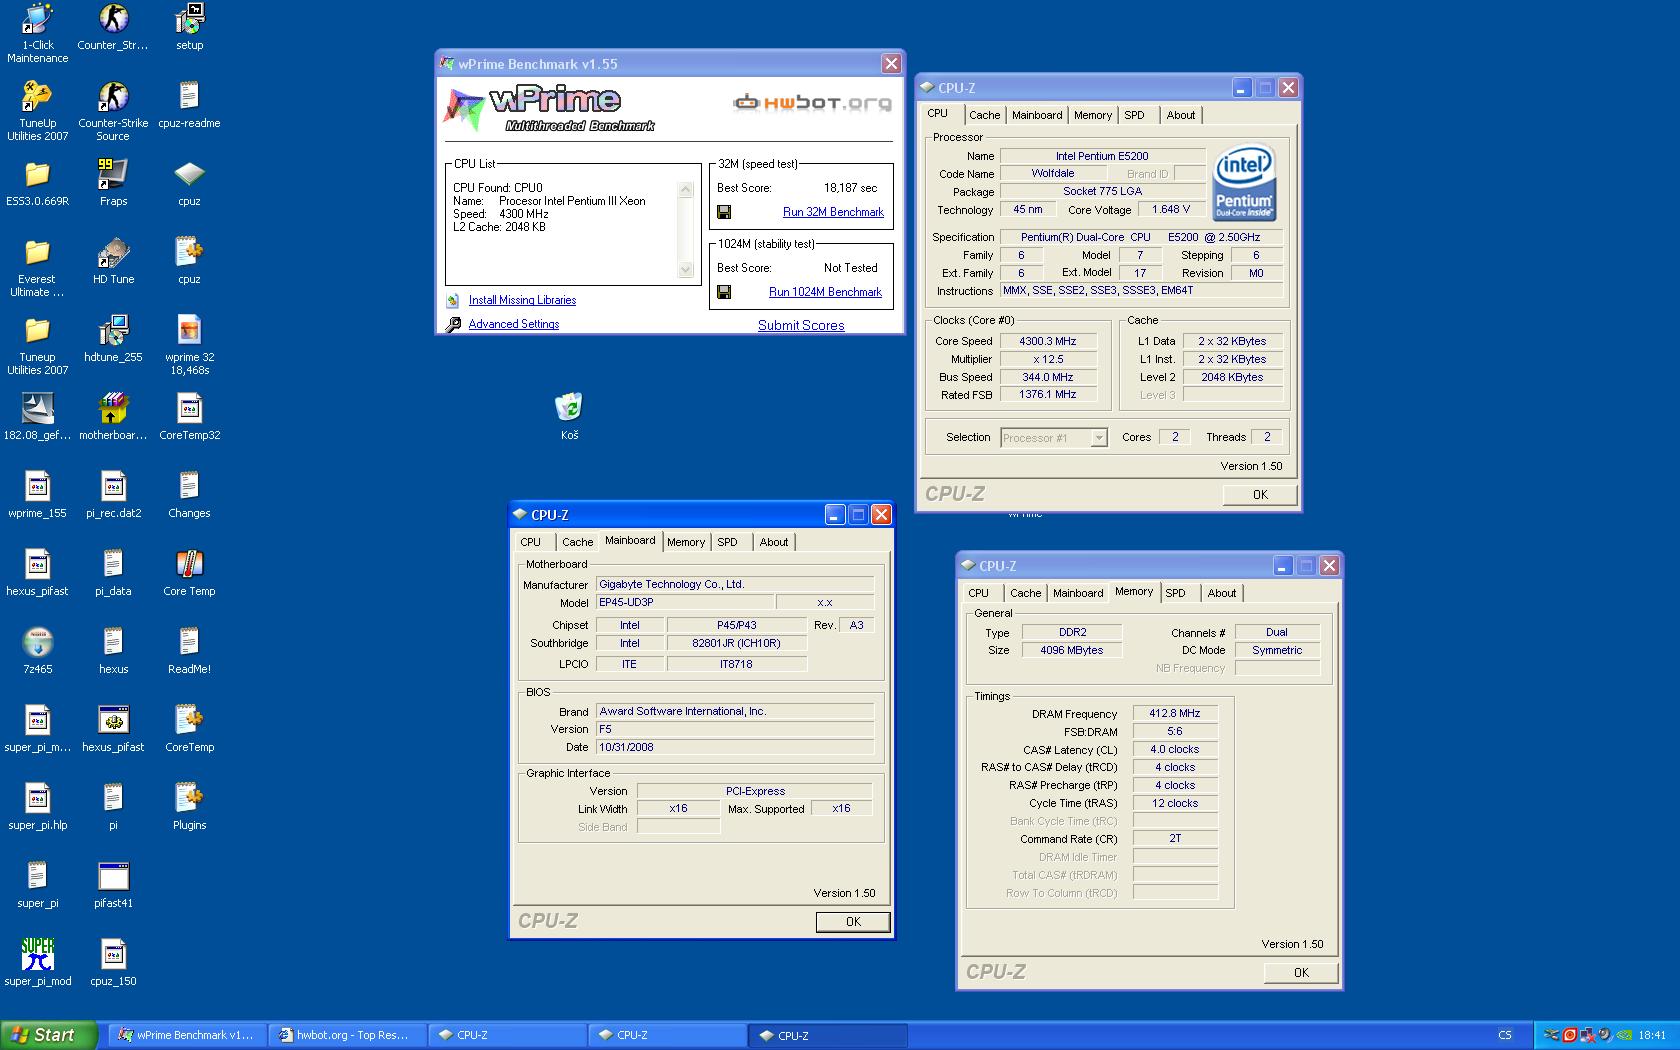Switch to hwbot.org - Top Res... taskbar button
Screen dimensions: 1680x1050
pos(347,1035)
